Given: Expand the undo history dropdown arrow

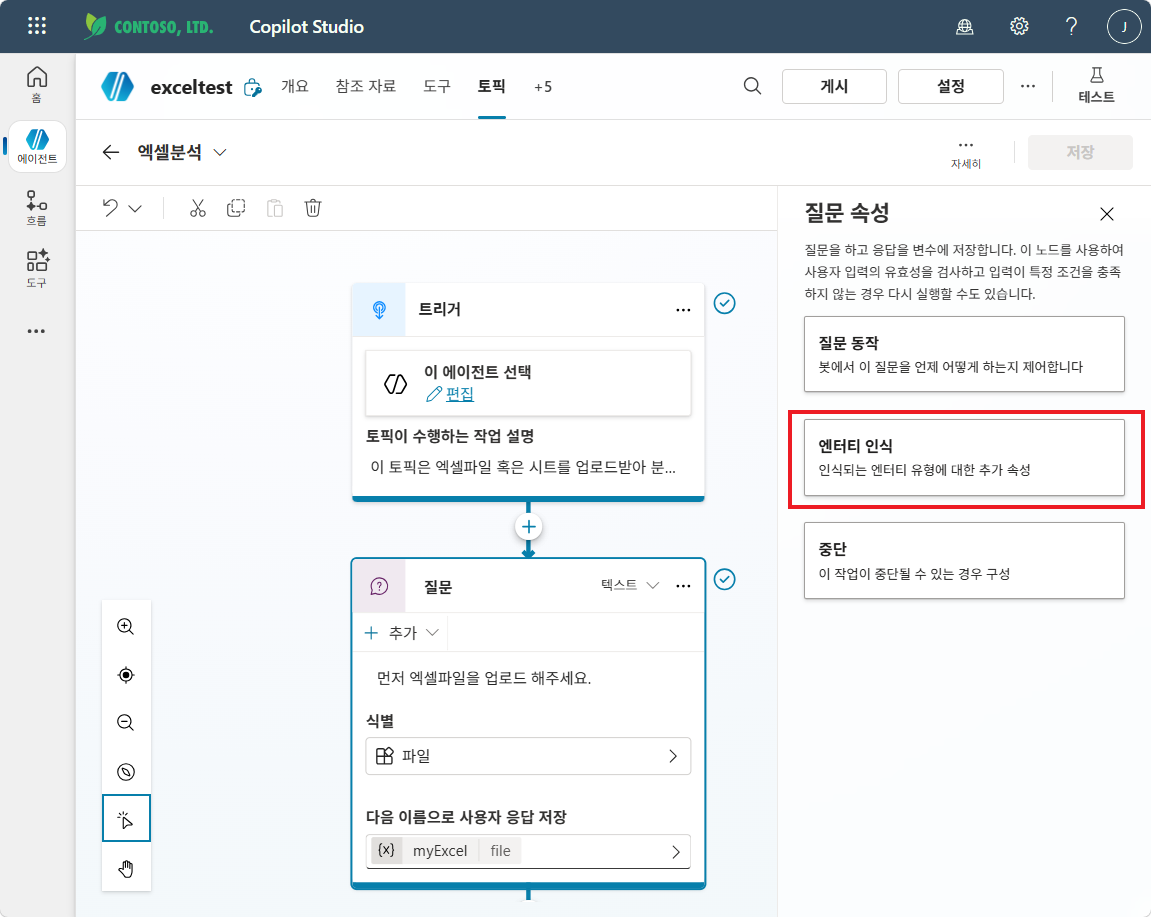Looking at the screenshot, I should pos(135,209).
